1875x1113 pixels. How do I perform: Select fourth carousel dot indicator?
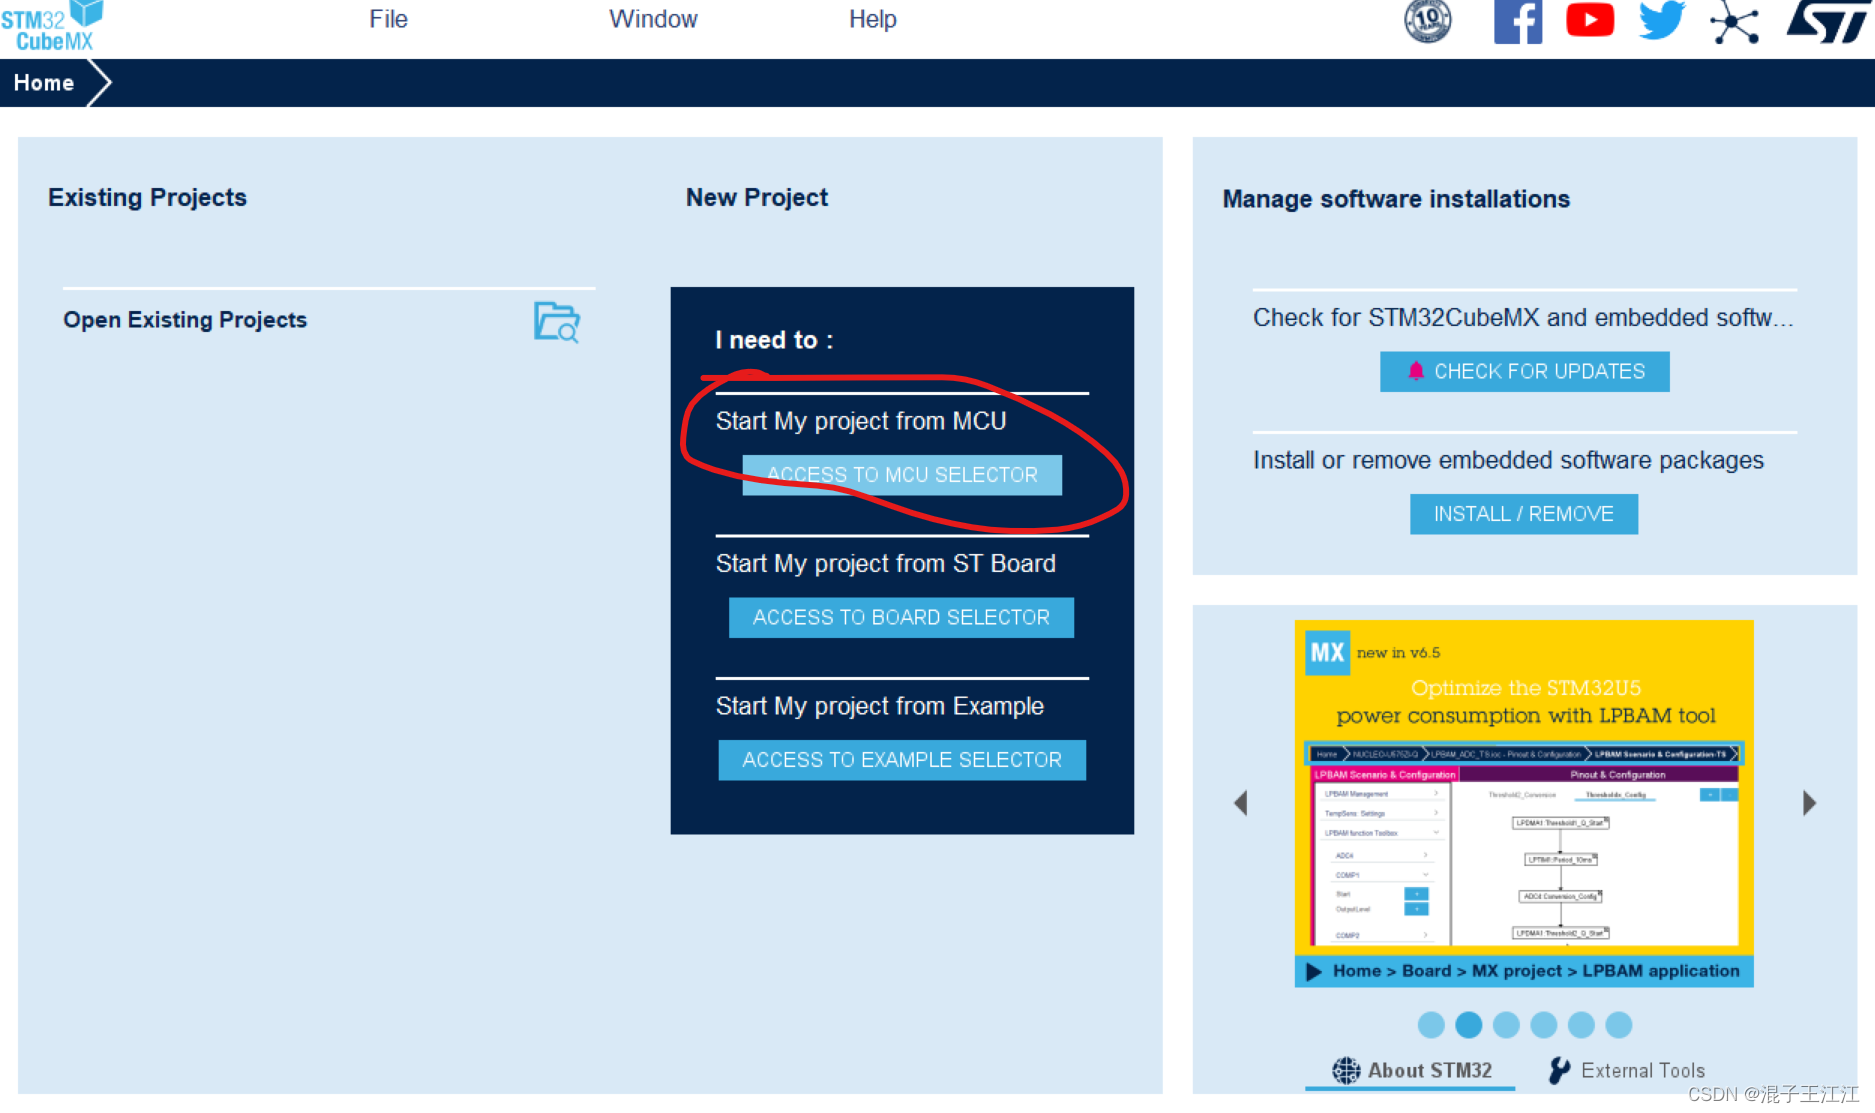1544,1025
